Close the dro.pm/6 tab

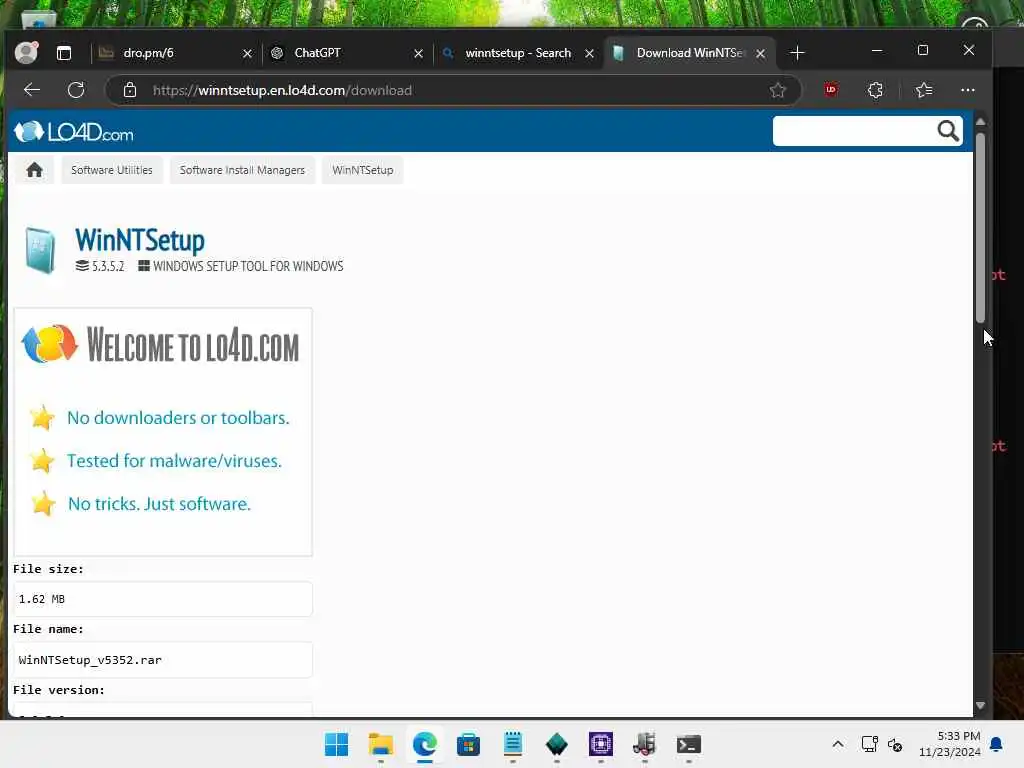(247, 54)
